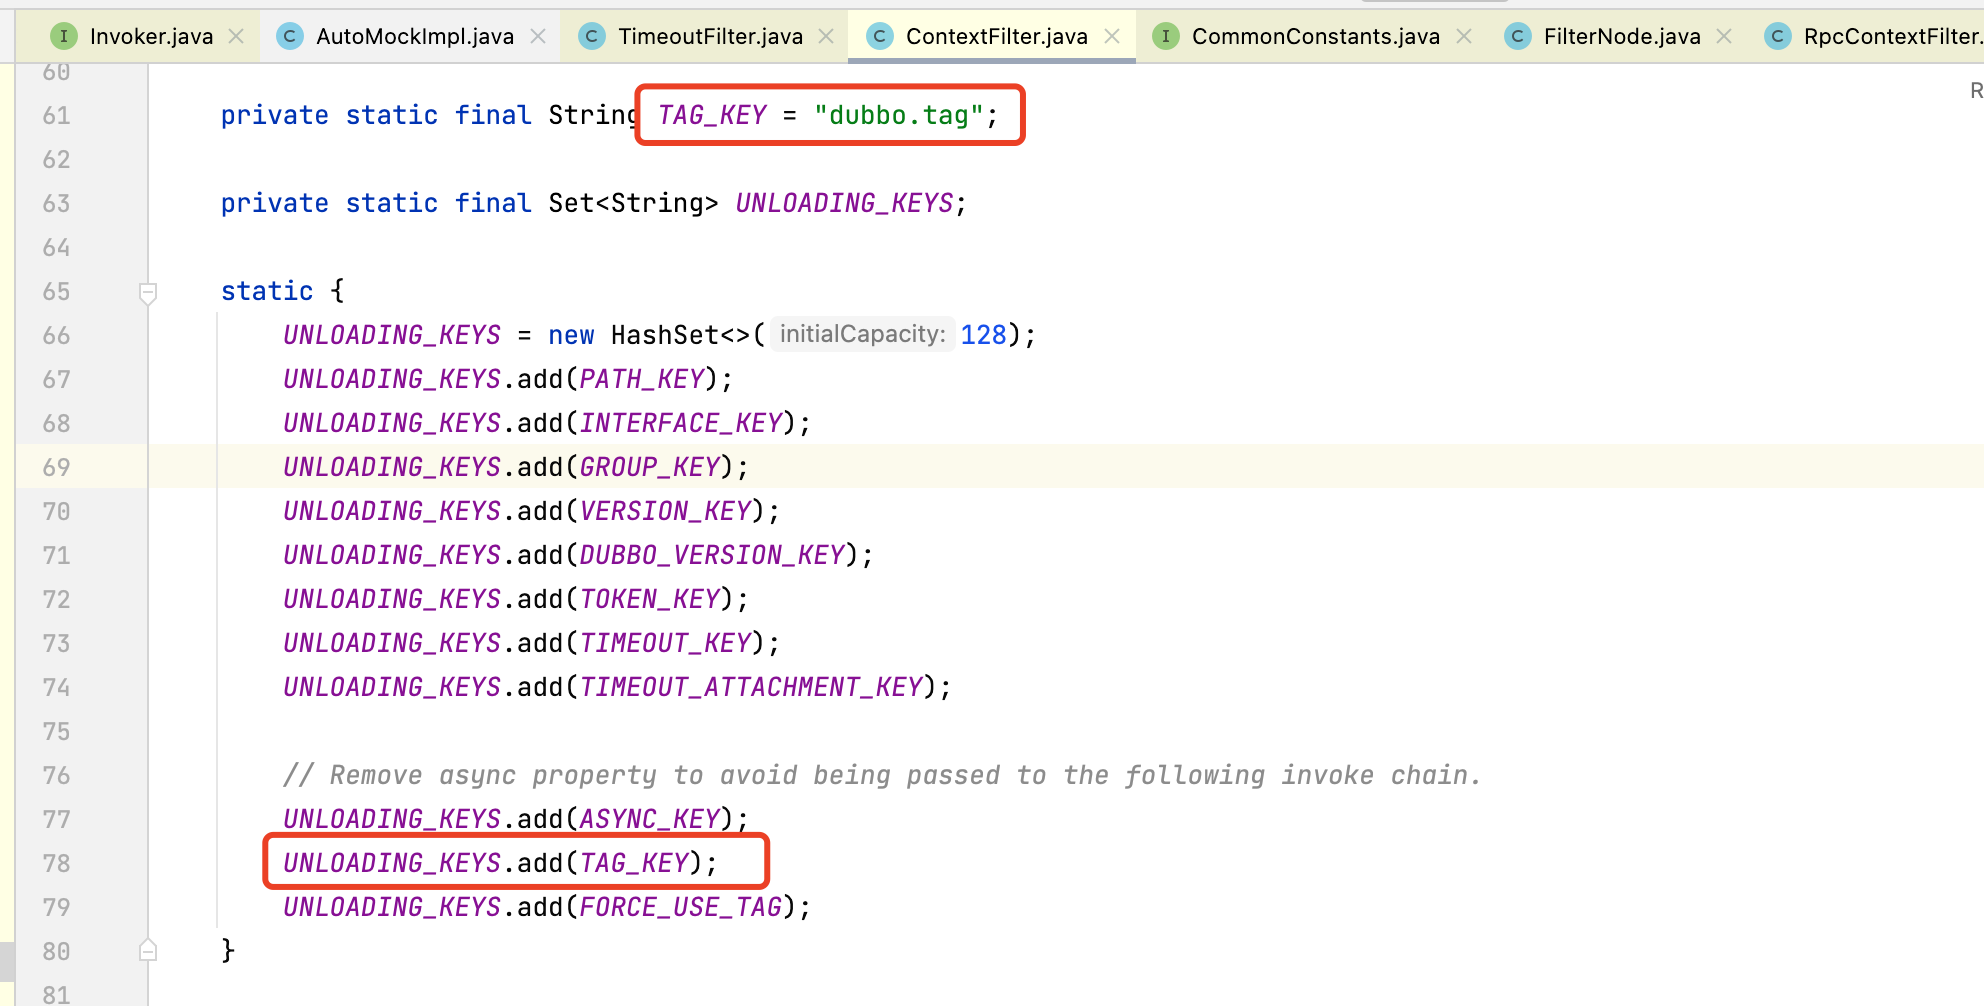Click the TAG_KEY constant declaration
The width and height of the screenshot is (1984, 1006).
click(x=712, y=116)
